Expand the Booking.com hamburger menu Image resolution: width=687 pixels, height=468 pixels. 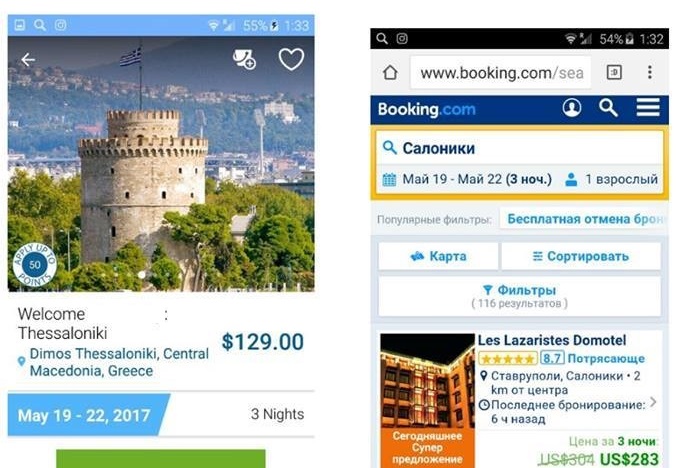click(x=648, y=107)
